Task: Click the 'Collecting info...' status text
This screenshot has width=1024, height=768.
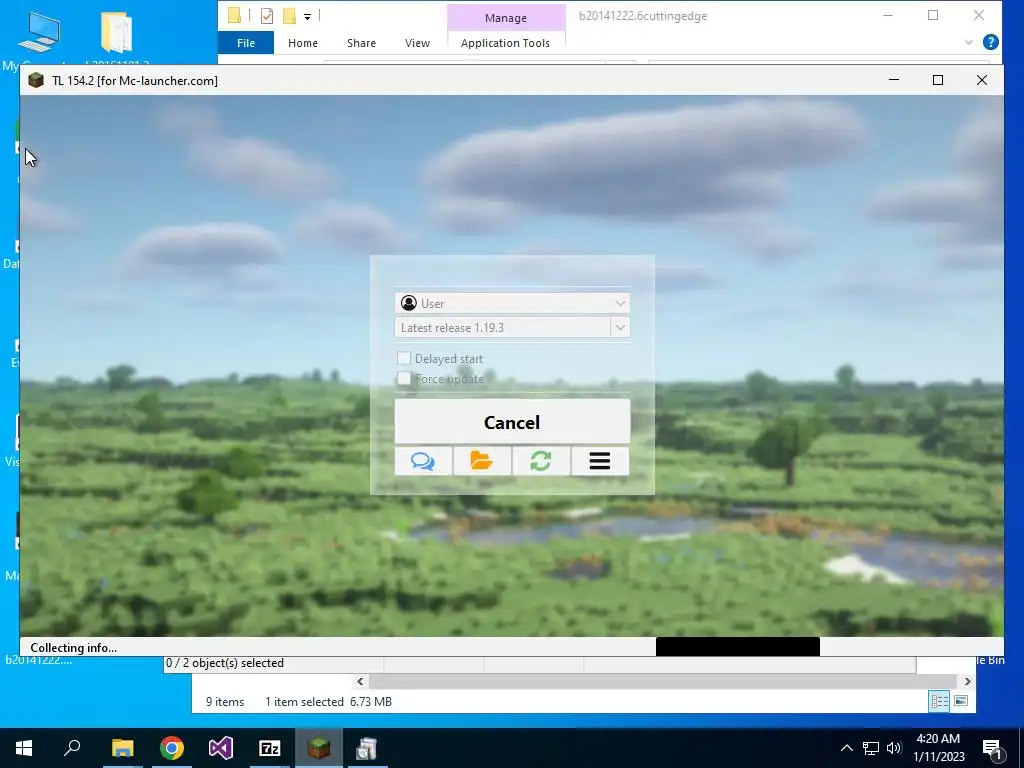Action: (74, 648)
